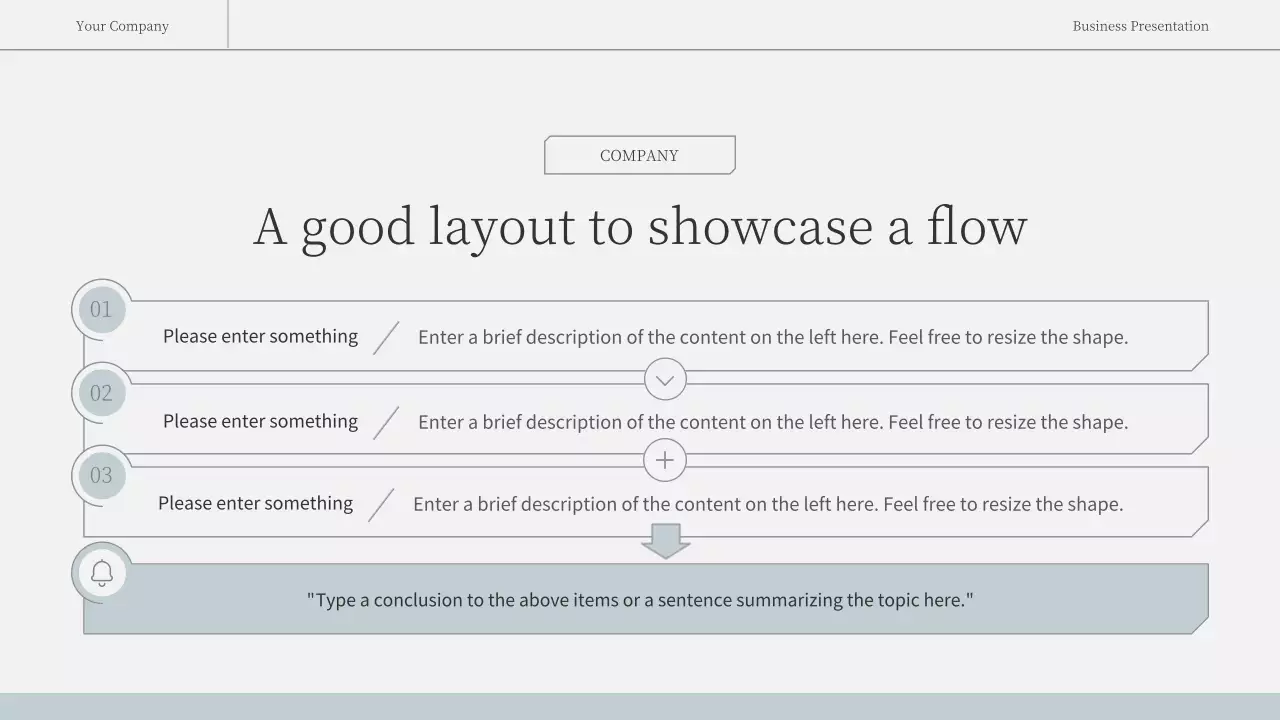Click the chevron-down circle between steps
1280x720 pixels.
click(665, 380)
